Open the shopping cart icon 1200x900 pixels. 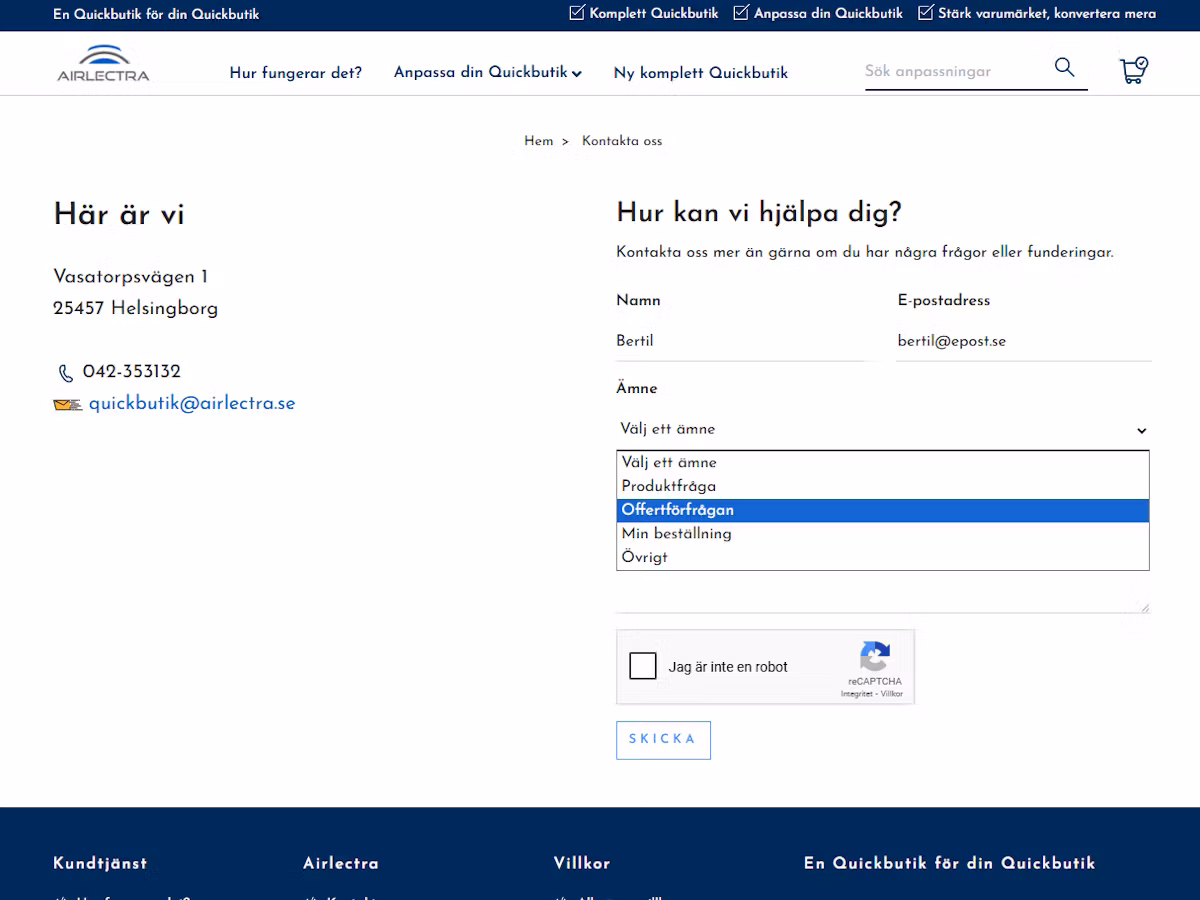click(x=1133, y=70)
